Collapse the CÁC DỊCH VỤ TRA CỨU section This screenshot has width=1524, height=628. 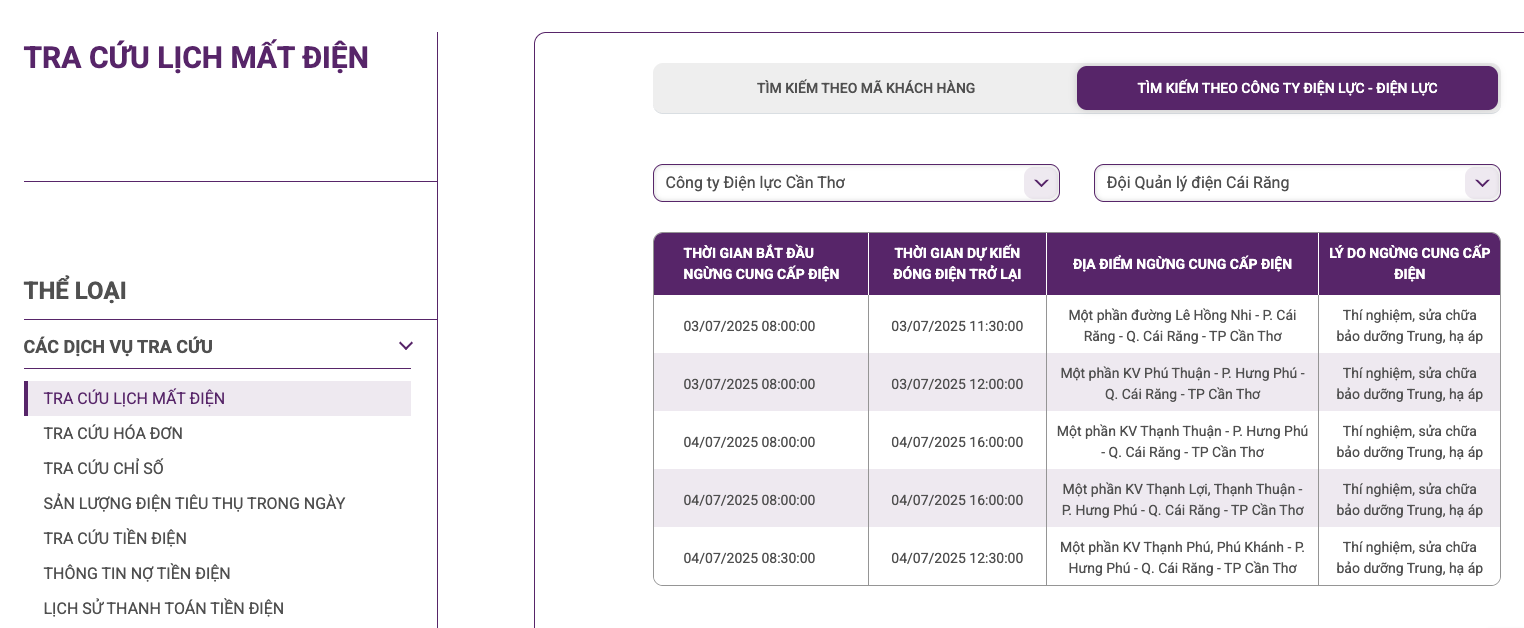pyautogui.click(x=405, y=346)
